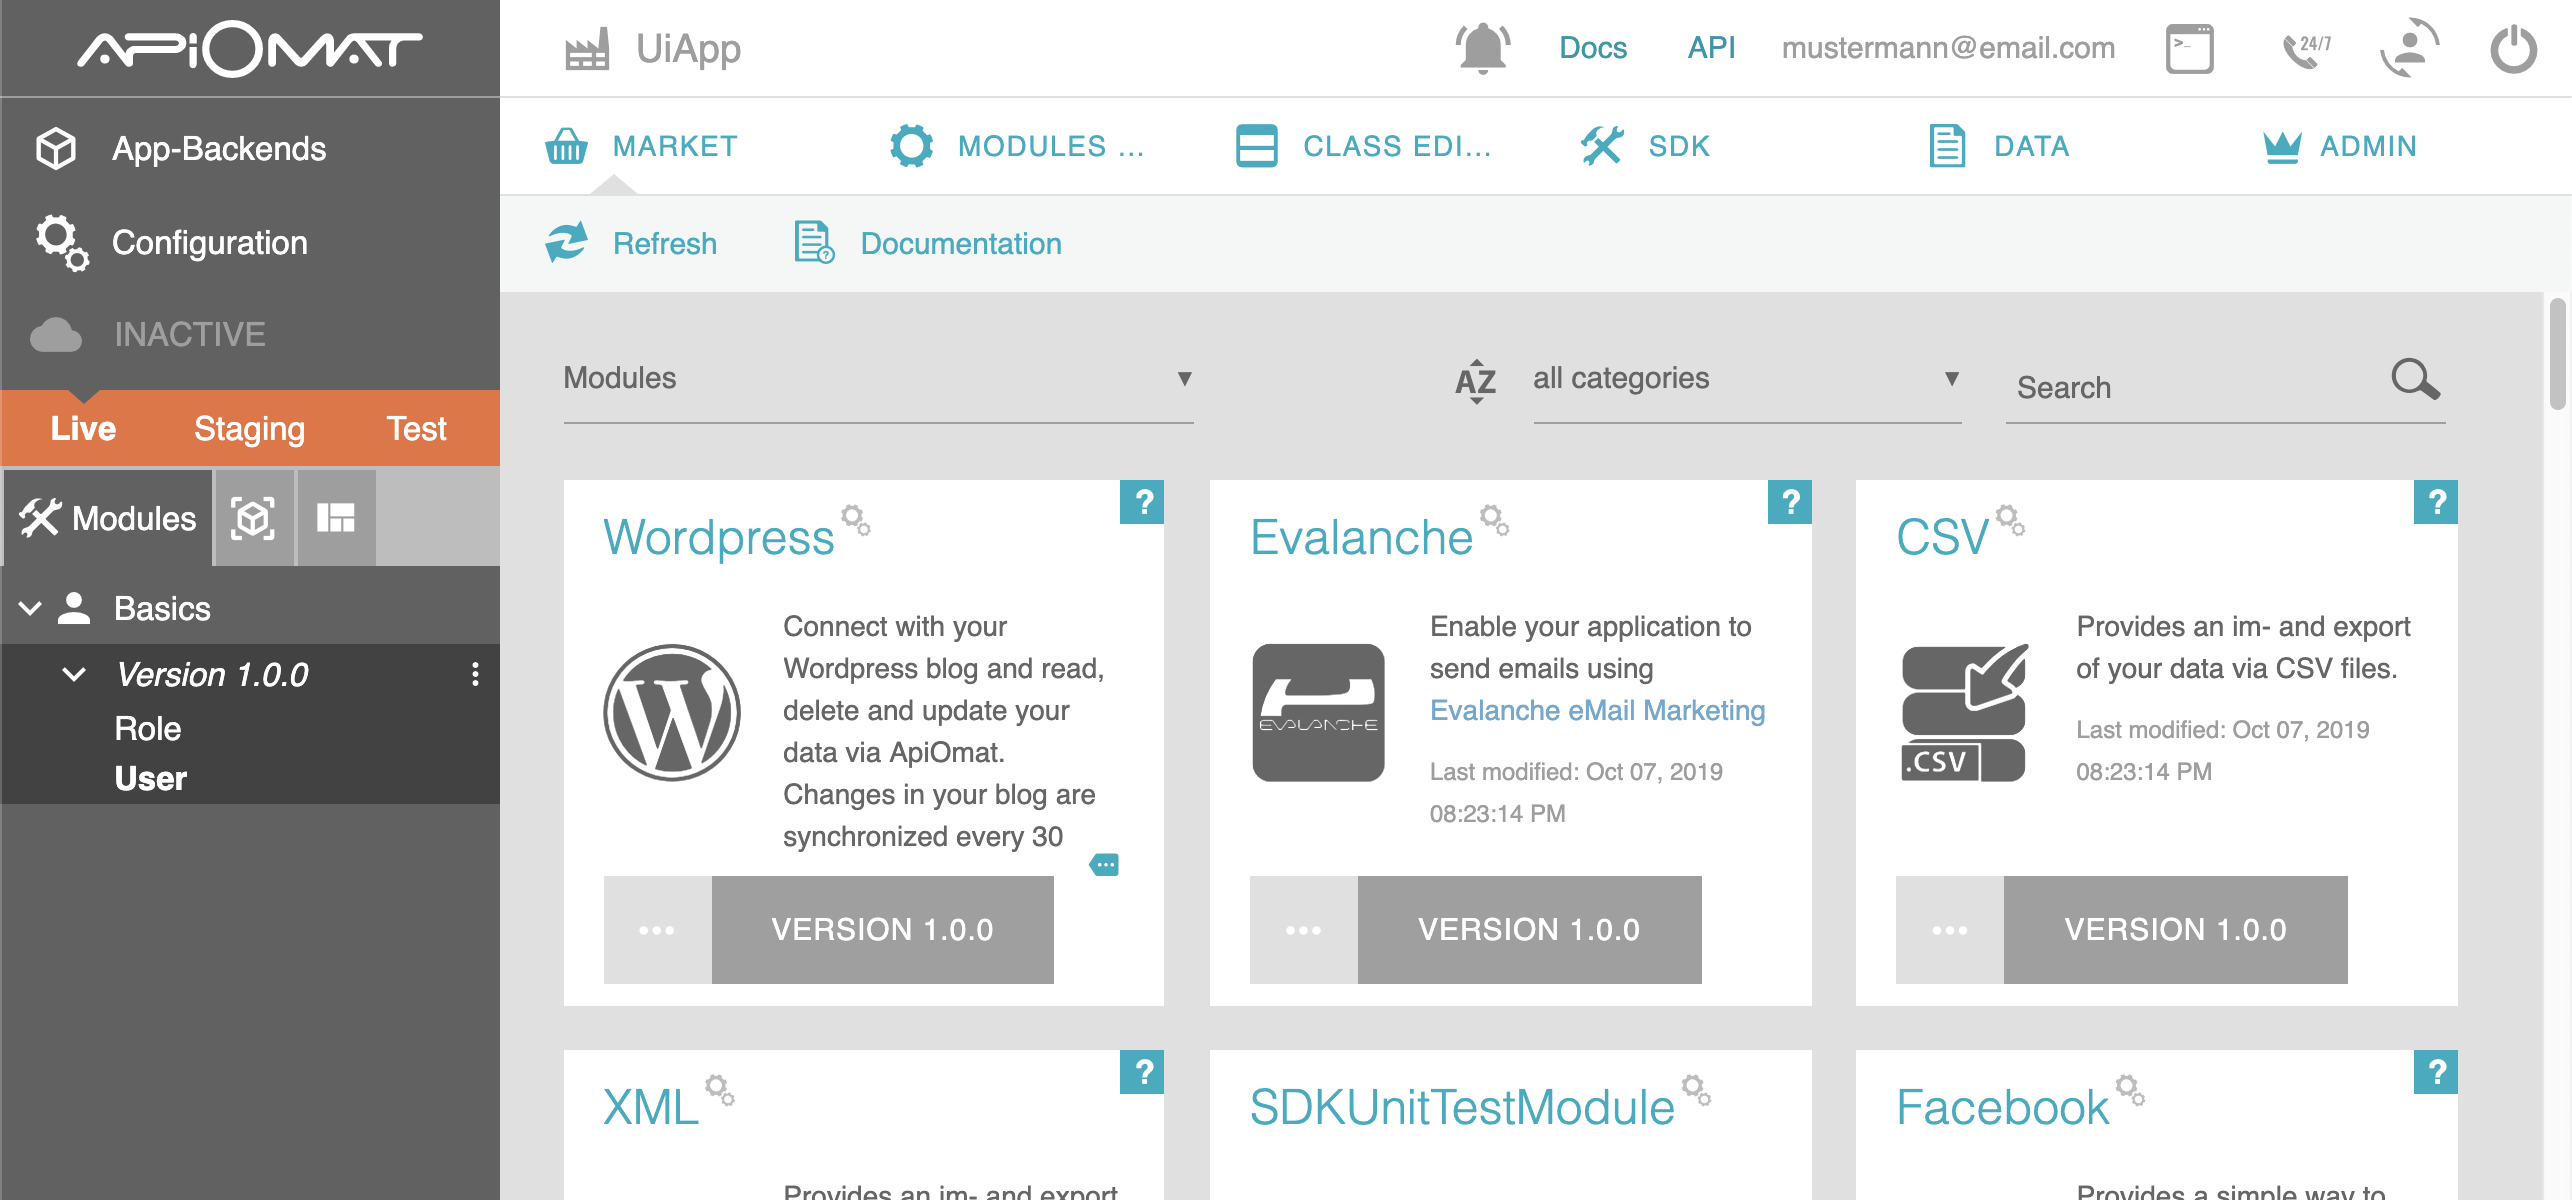Viewport: 2572px width, 1200px height.
Task: Open help for CSV module
Action: tap(2436, 502)
